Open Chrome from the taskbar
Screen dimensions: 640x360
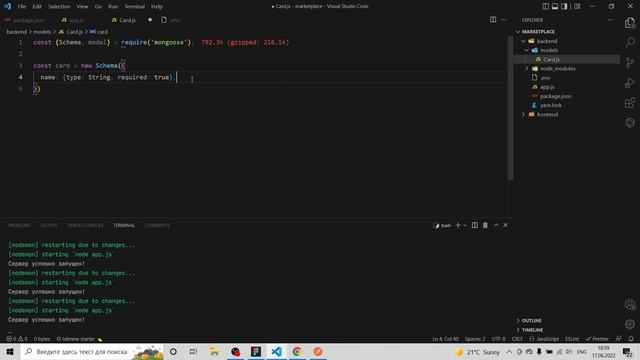click(297, 351)
